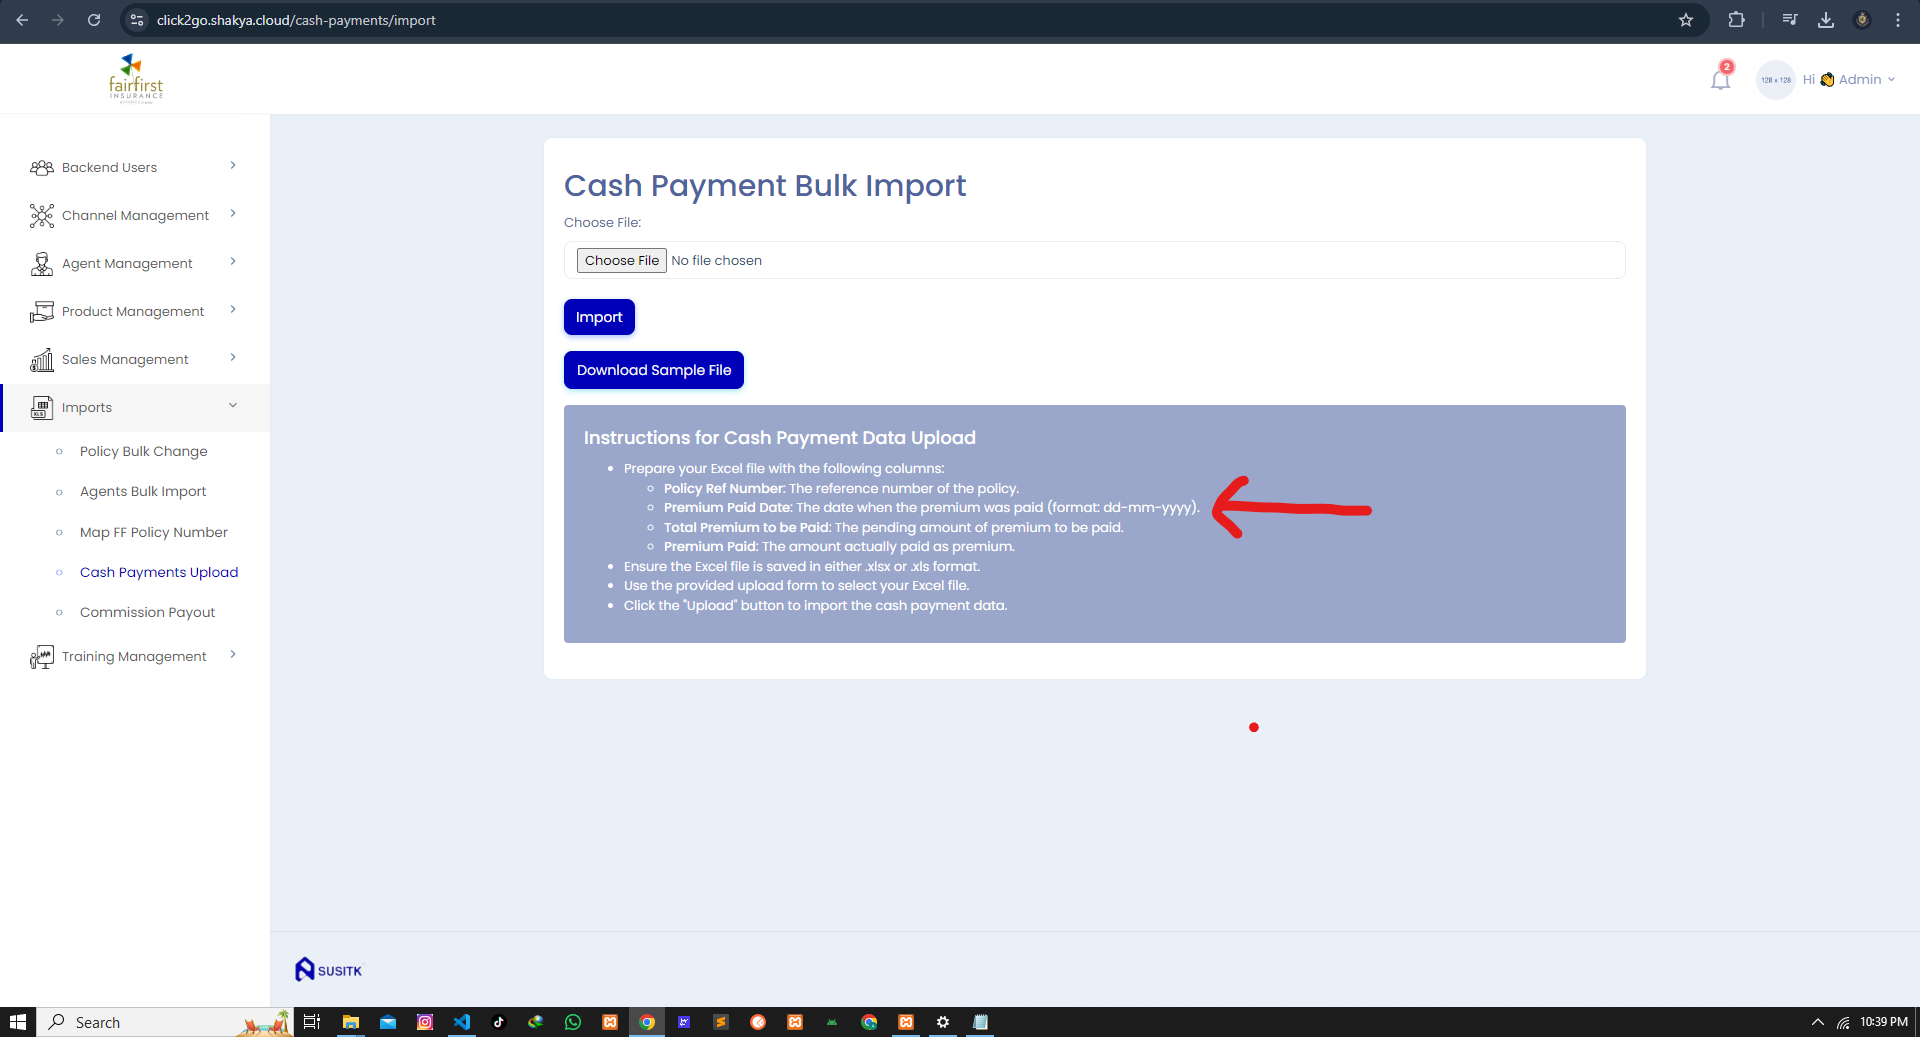Click the Download Sample File button
Screen dimensions: 1920x1037
(x=653, y=370)
